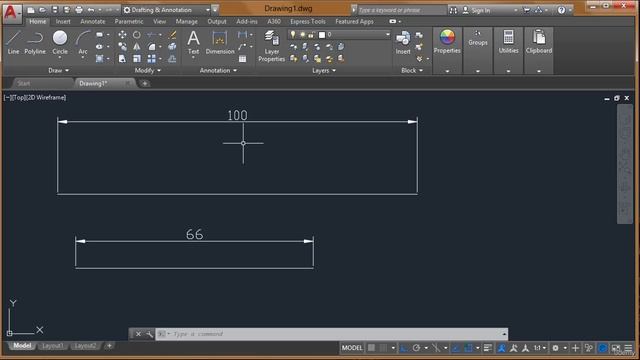This screenshot has height=360, width=640.
Task: Select the Stretch tool
Action: point(122,59)
